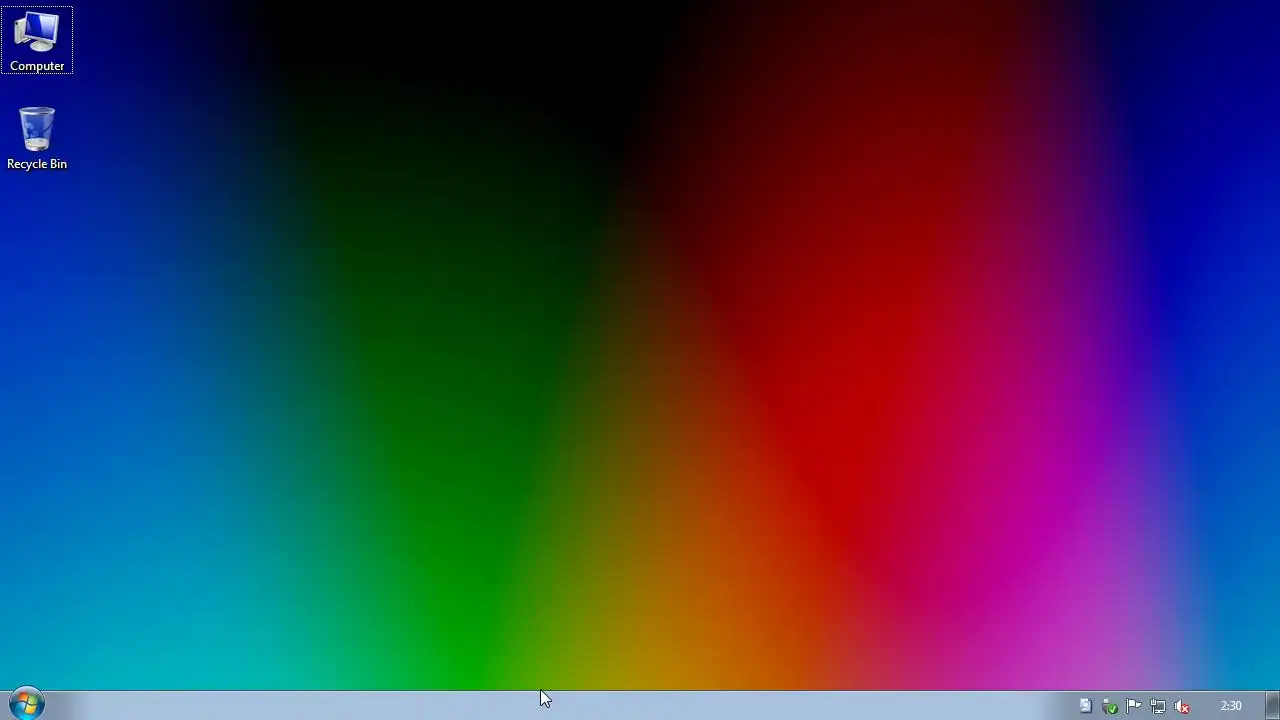Open the network connection tray icon
The width and height of the screenshot is (1280, 720).
[1158, 706]
